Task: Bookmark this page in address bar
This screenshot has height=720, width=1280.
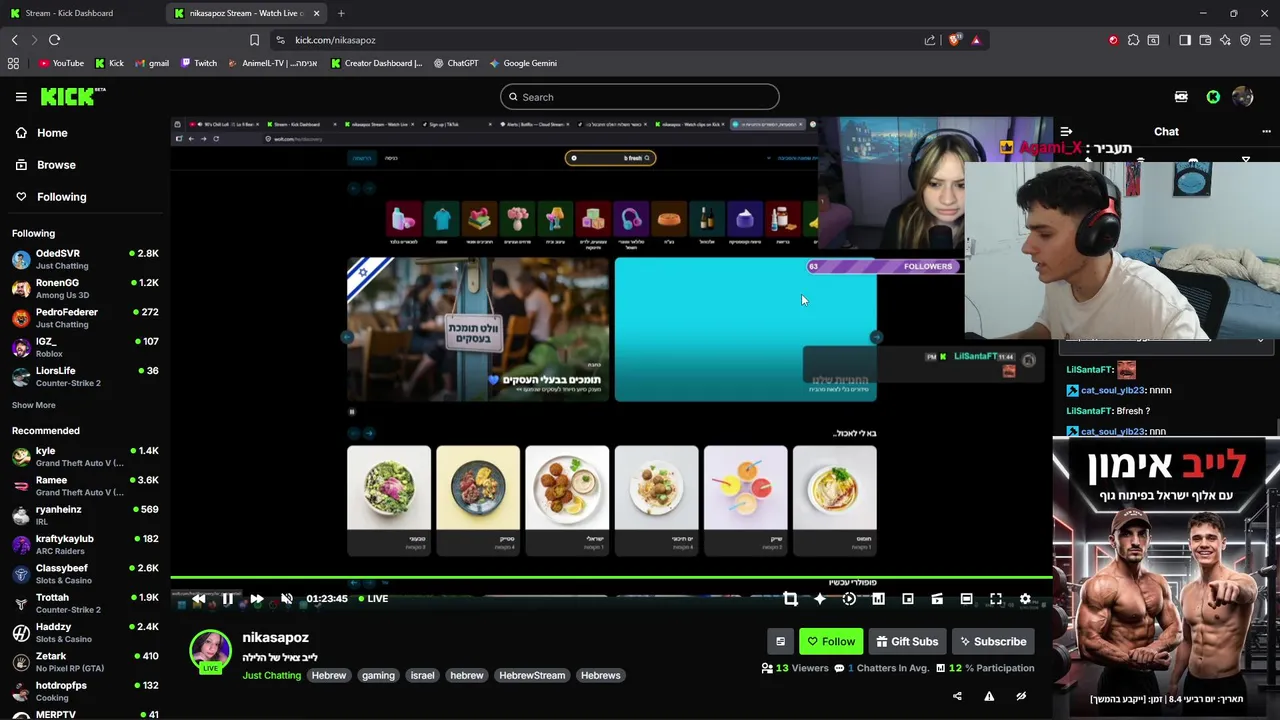Action: tap(254, 40)
